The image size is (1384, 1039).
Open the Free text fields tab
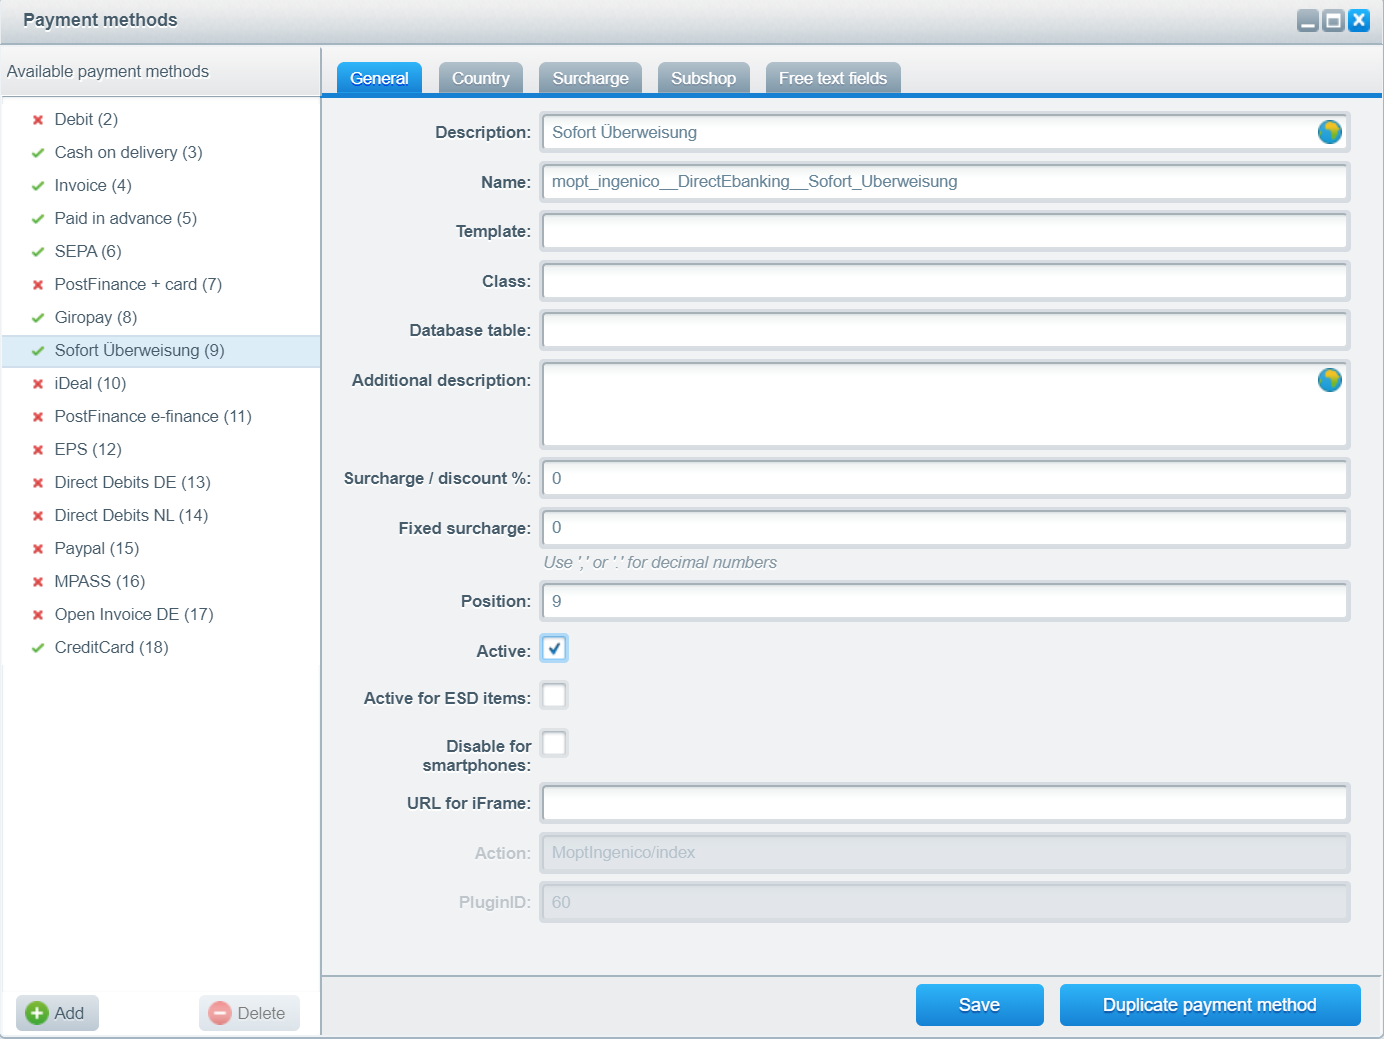[x=833, y=78]
